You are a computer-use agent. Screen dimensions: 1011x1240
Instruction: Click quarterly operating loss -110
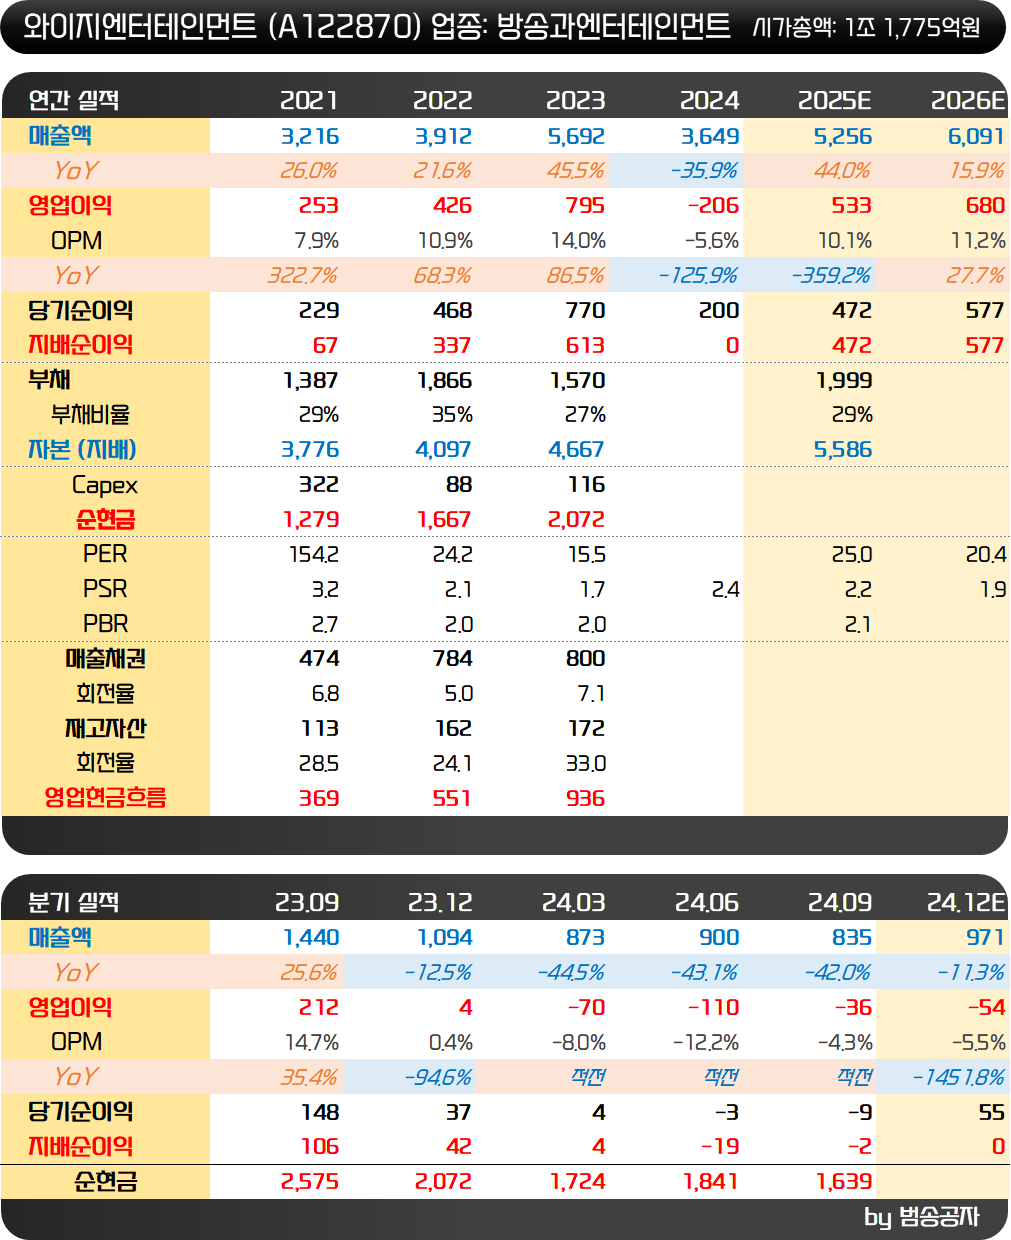[x=713, y=1008]
